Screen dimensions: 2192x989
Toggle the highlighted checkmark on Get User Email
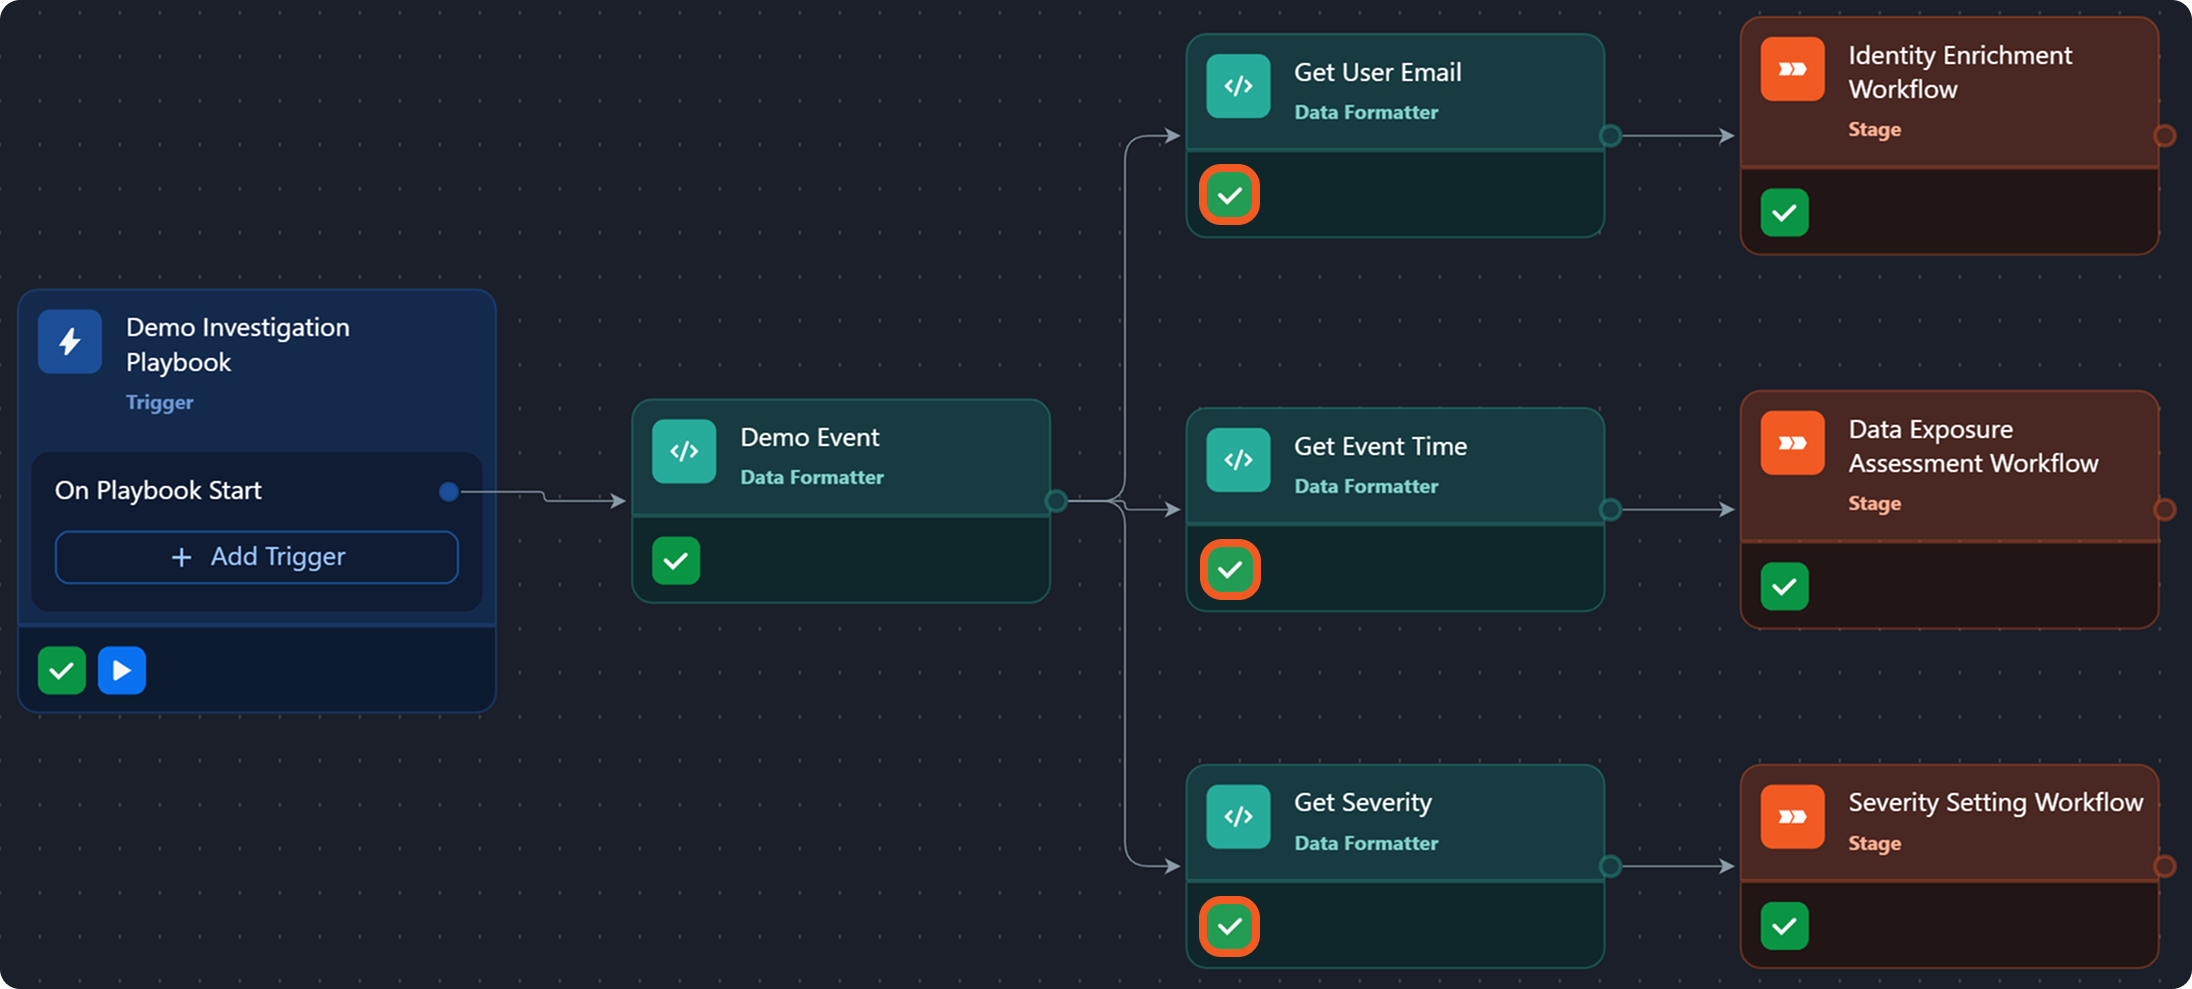[1229, 195]
